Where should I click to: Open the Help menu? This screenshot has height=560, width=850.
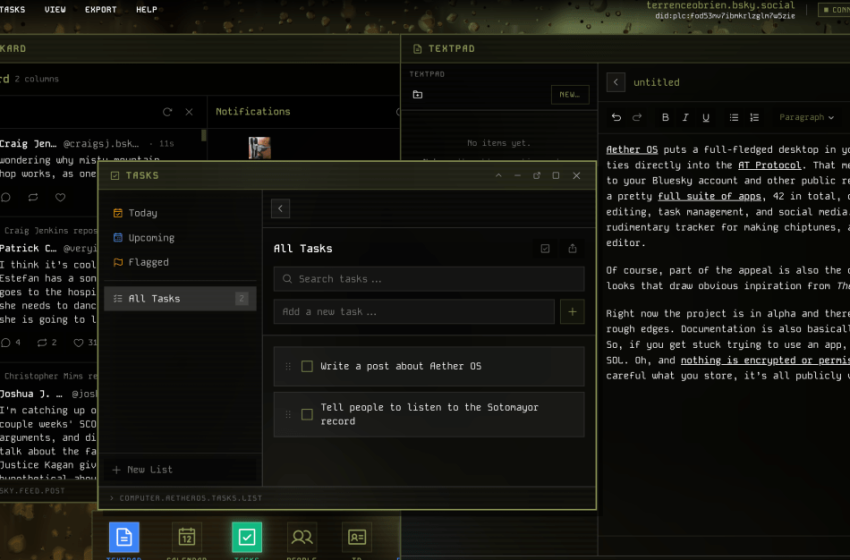coord(146,10)
